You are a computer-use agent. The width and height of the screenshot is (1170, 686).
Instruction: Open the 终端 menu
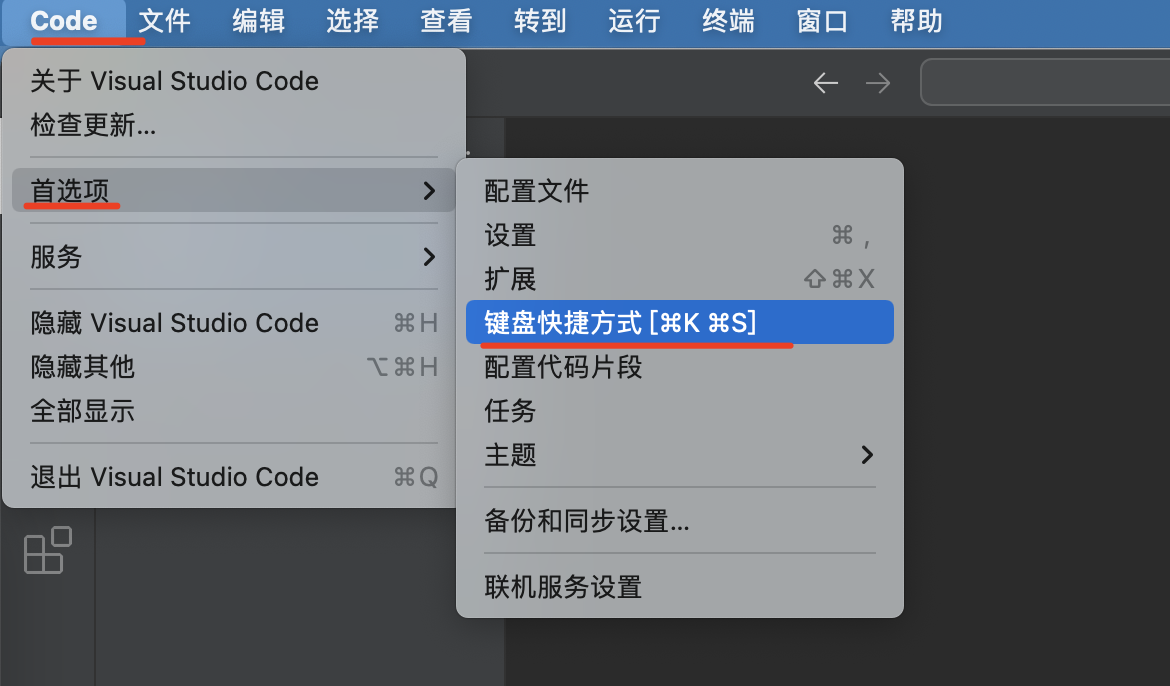pyautogui.click(x=728, y=21)
